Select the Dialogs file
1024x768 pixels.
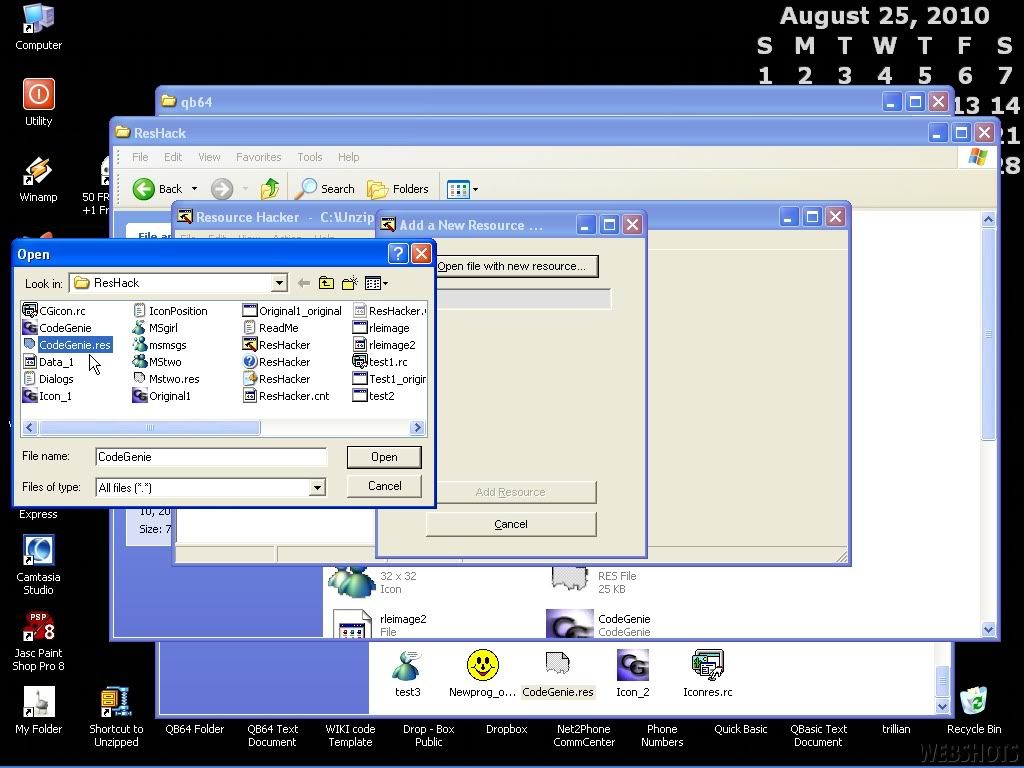pos(48,379)
